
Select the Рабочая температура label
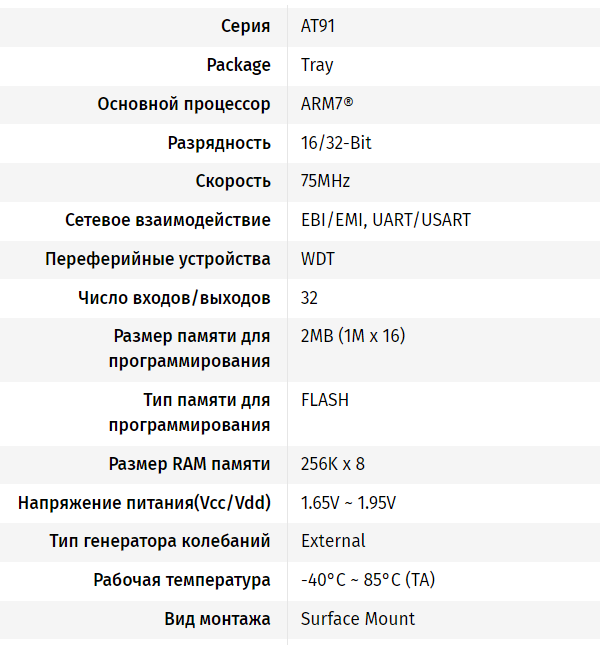pos(182,580)
